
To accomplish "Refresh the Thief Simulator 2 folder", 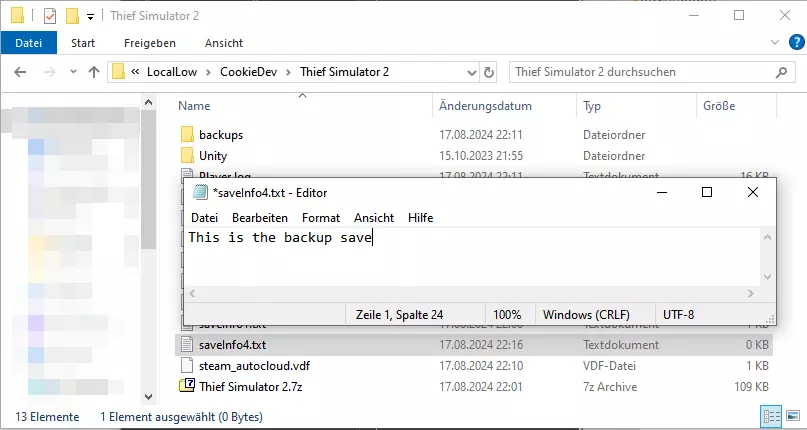I will [x=489, y=72].
